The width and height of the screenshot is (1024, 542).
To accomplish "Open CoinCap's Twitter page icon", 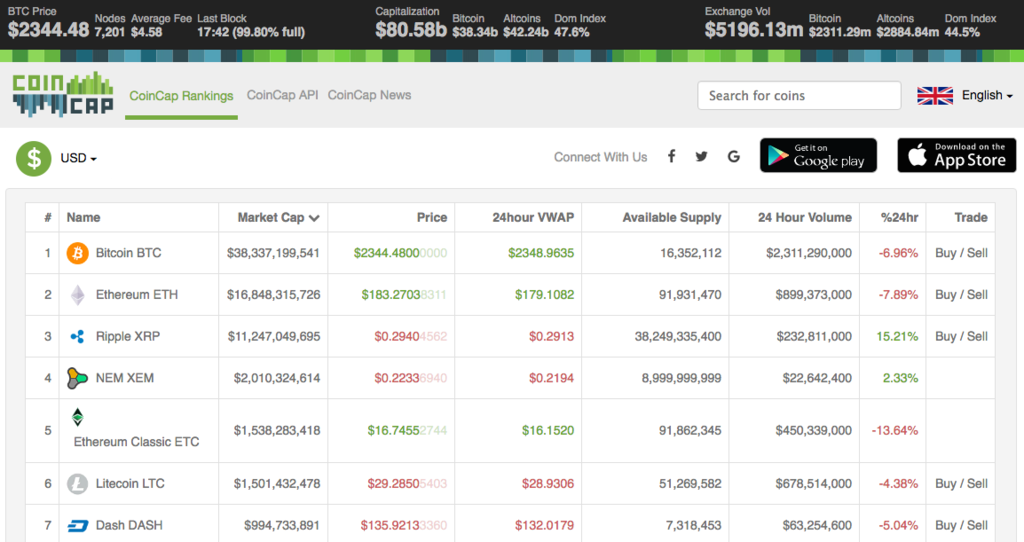I will coord(701,157).
